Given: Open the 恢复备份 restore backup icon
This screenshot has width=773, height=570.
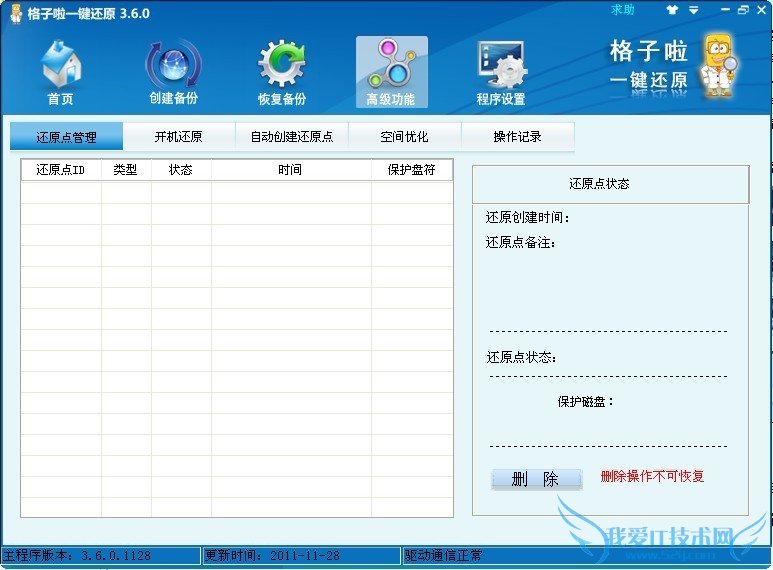Looking at the screenshot, I should point(282,72).
